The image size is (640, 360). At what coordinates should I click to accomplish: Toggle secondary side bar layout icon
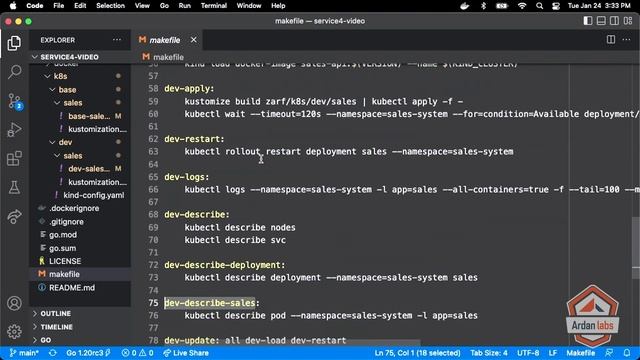click(614, 21)
